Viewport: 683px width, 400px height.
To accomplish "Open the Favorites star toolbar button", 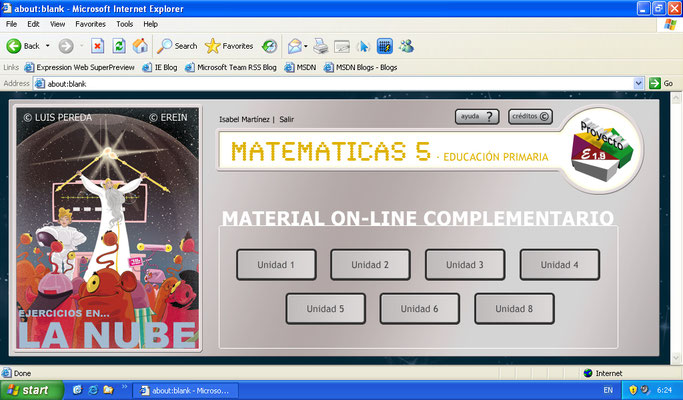I will [229, 46].
